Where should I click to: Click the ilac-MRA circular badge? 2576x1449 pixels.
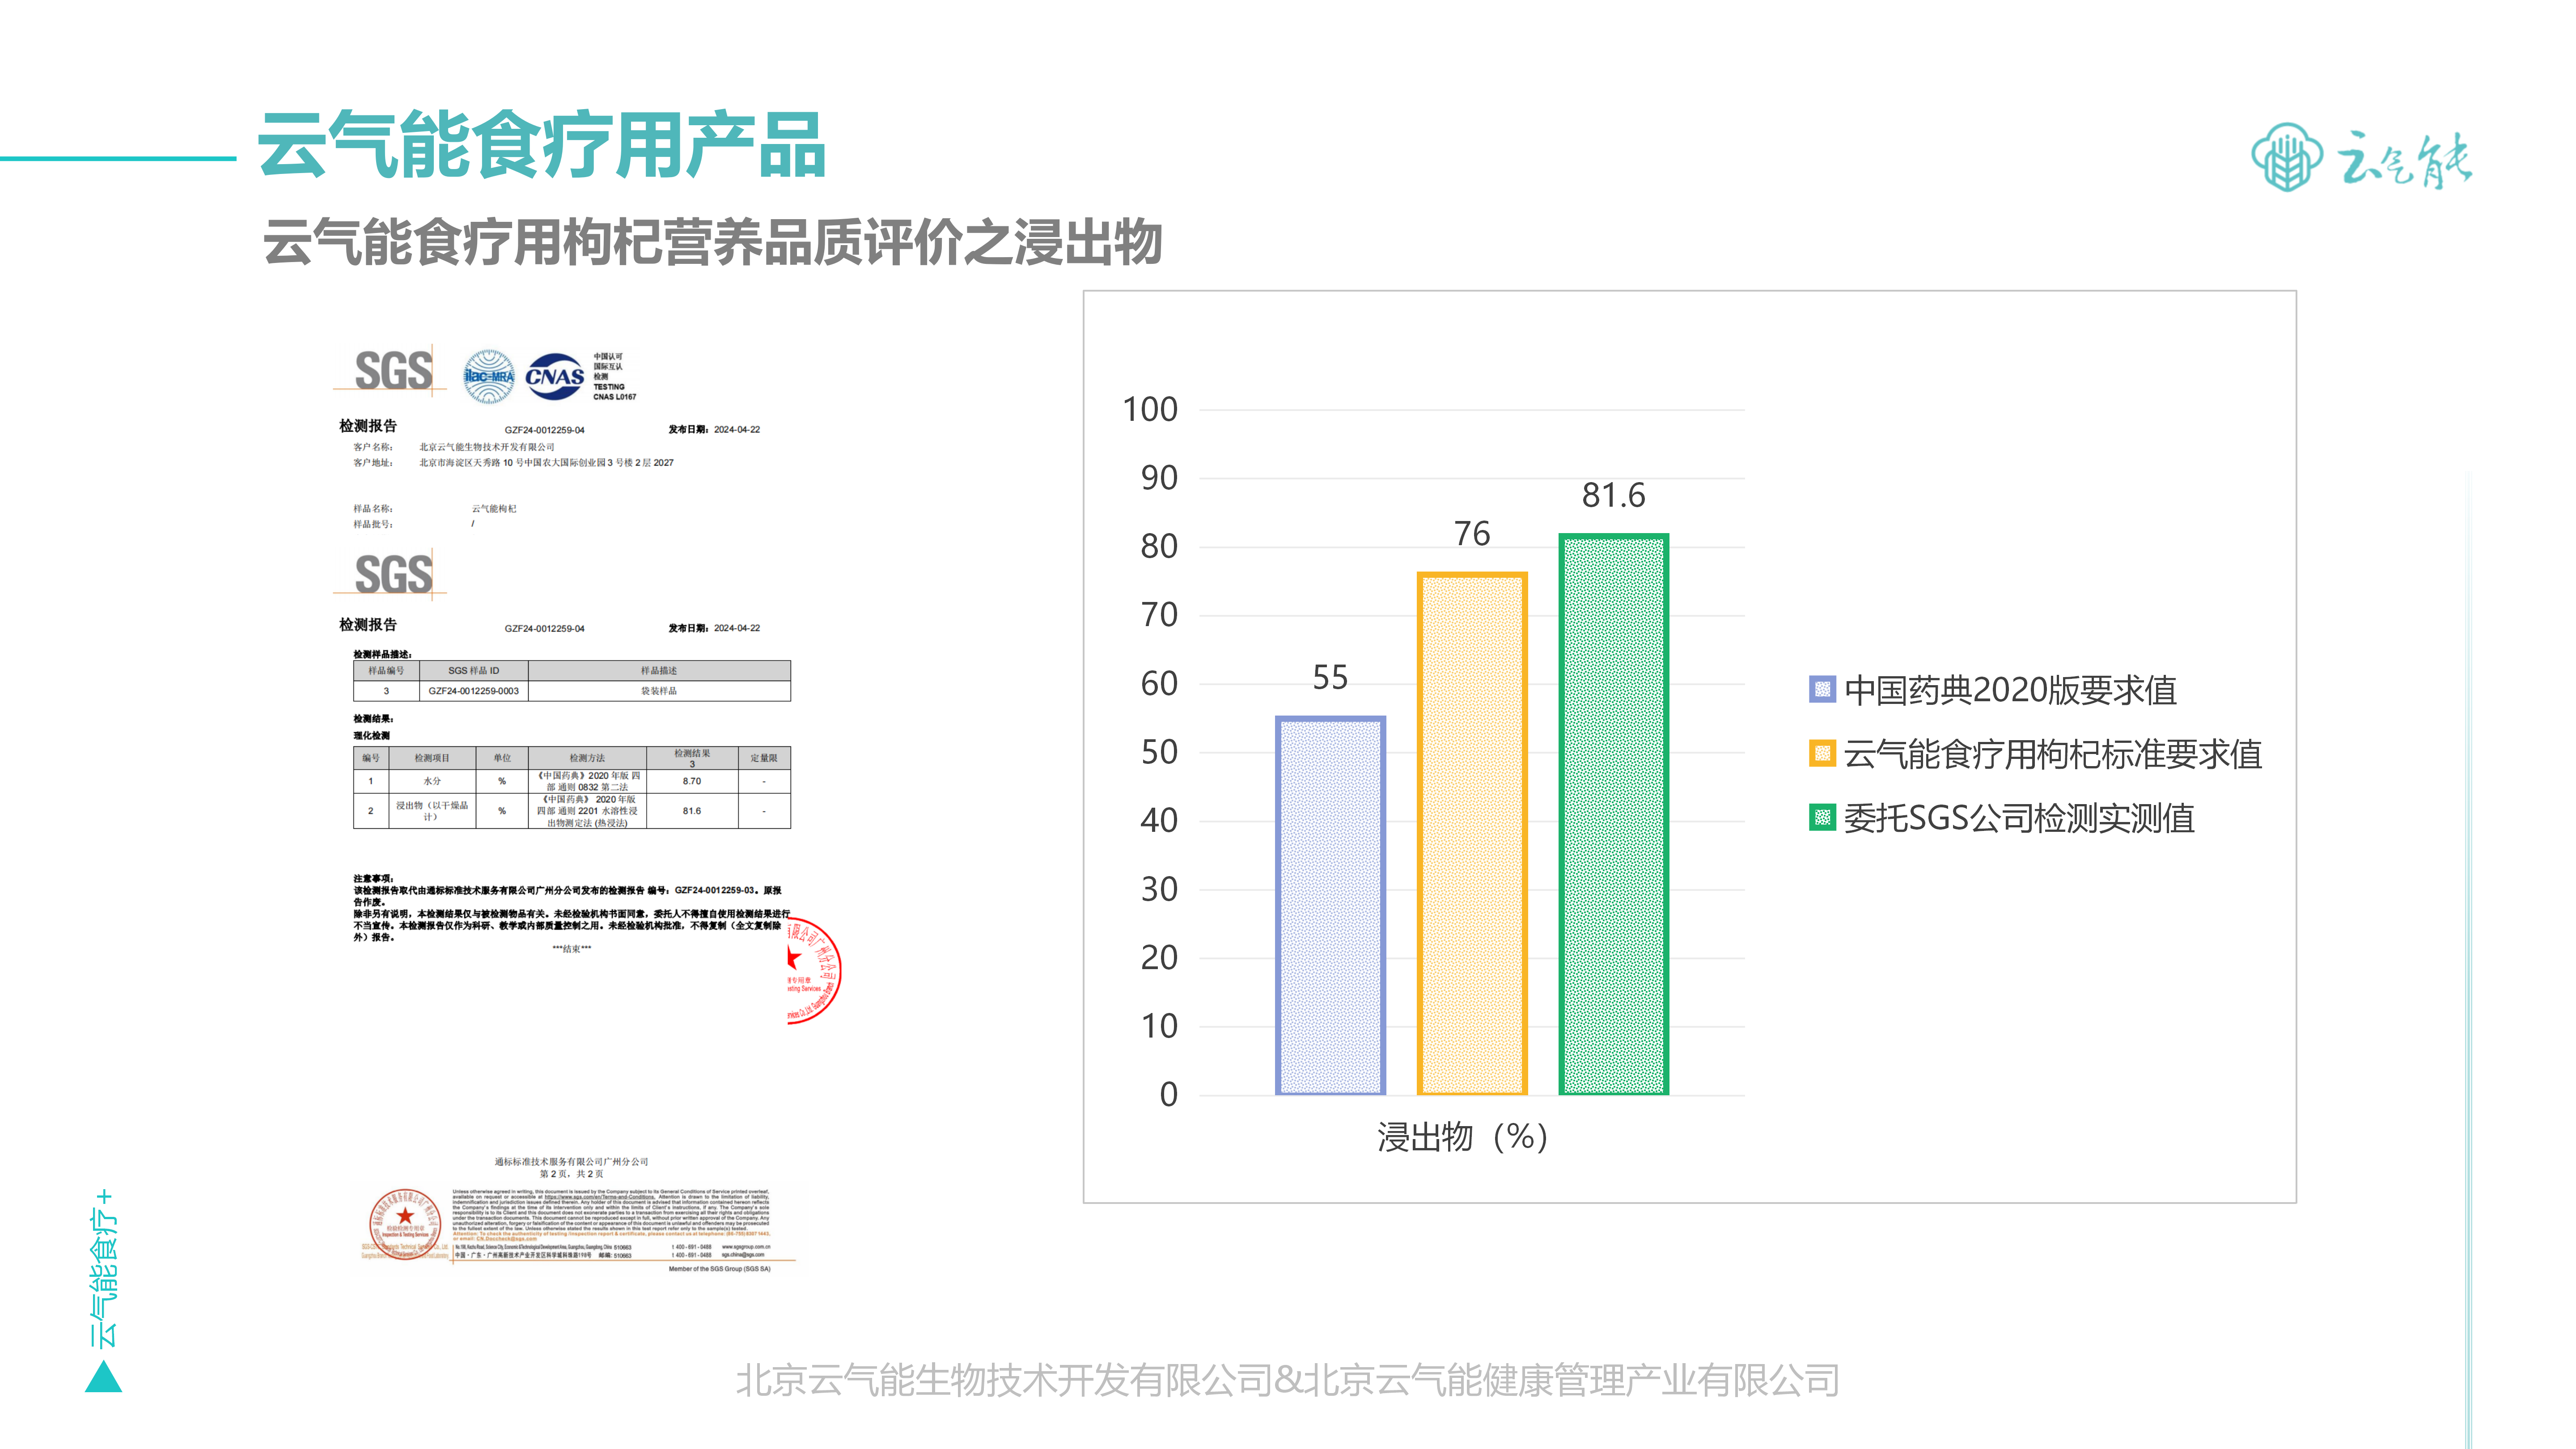(488, 377)
